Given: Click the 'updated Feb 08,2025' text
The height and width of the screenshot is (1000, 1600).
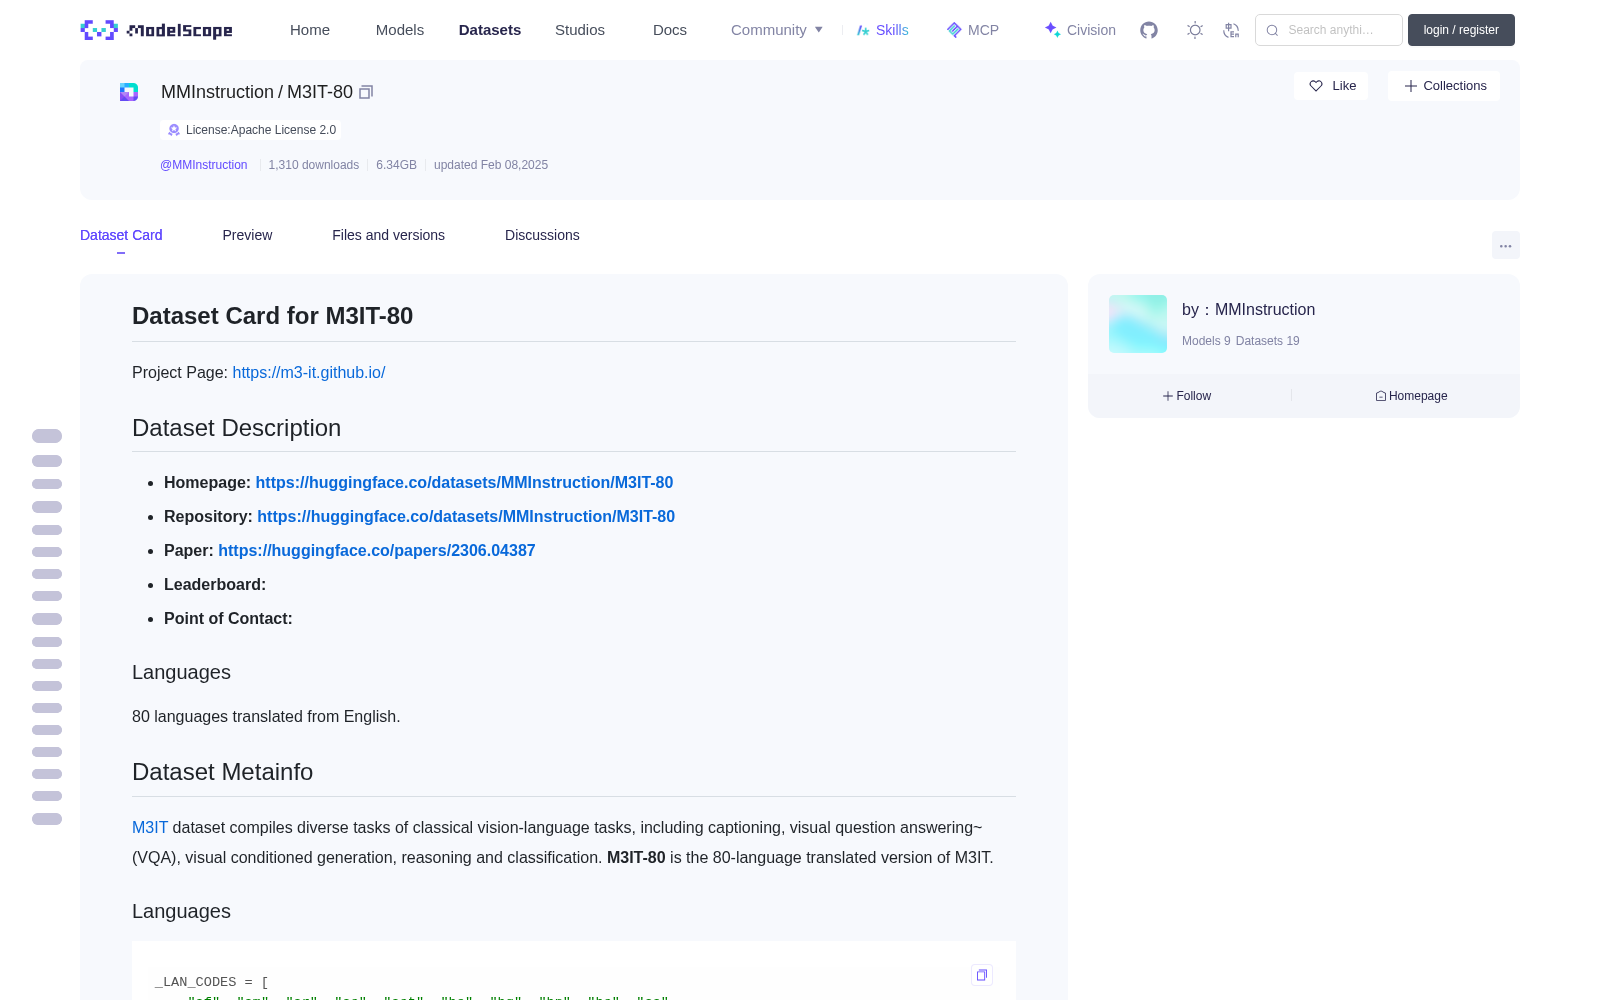Looking at the screenshot, I should point(491,165).
